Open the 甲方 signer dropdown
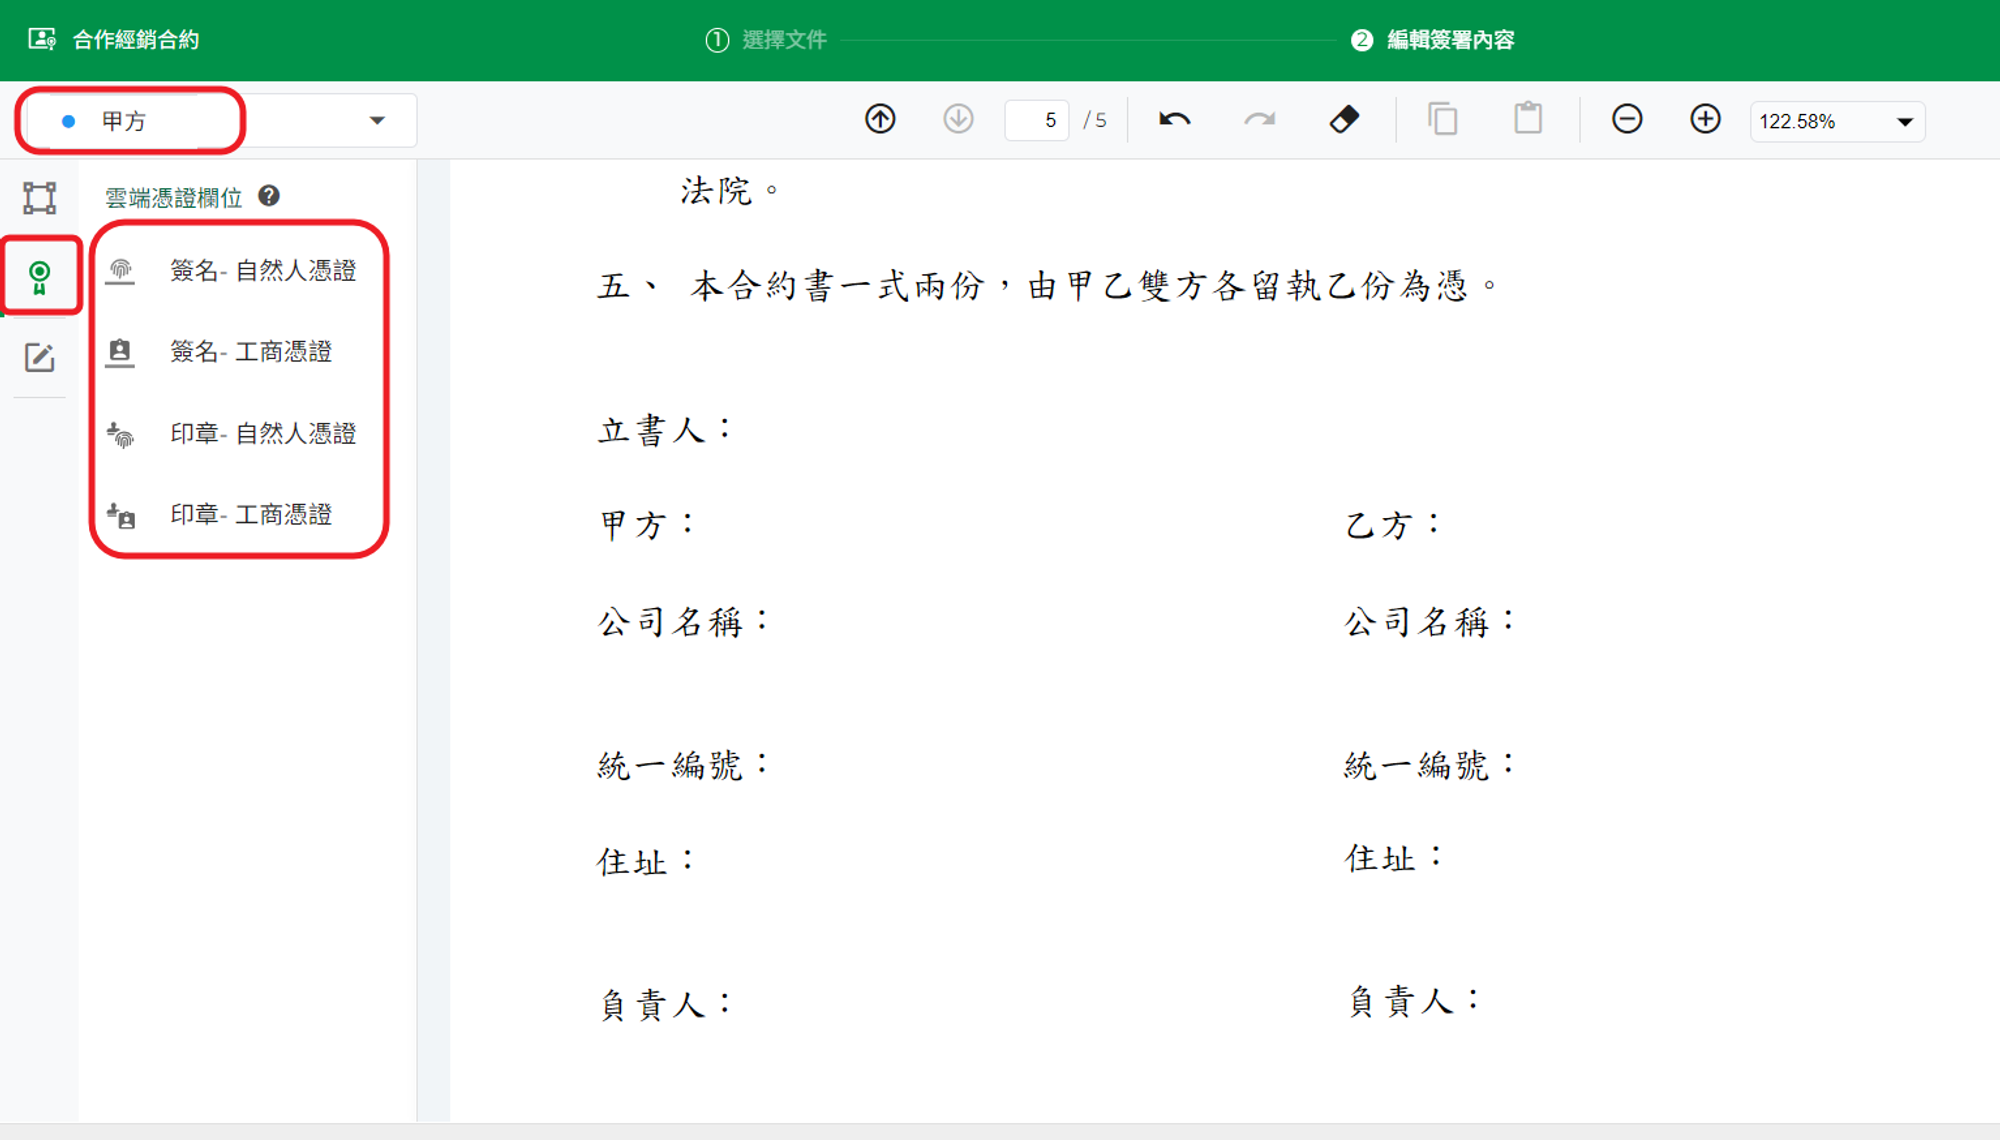Image resolution: width=2000 pixels, height=1140 pixels. coord(220,121)
